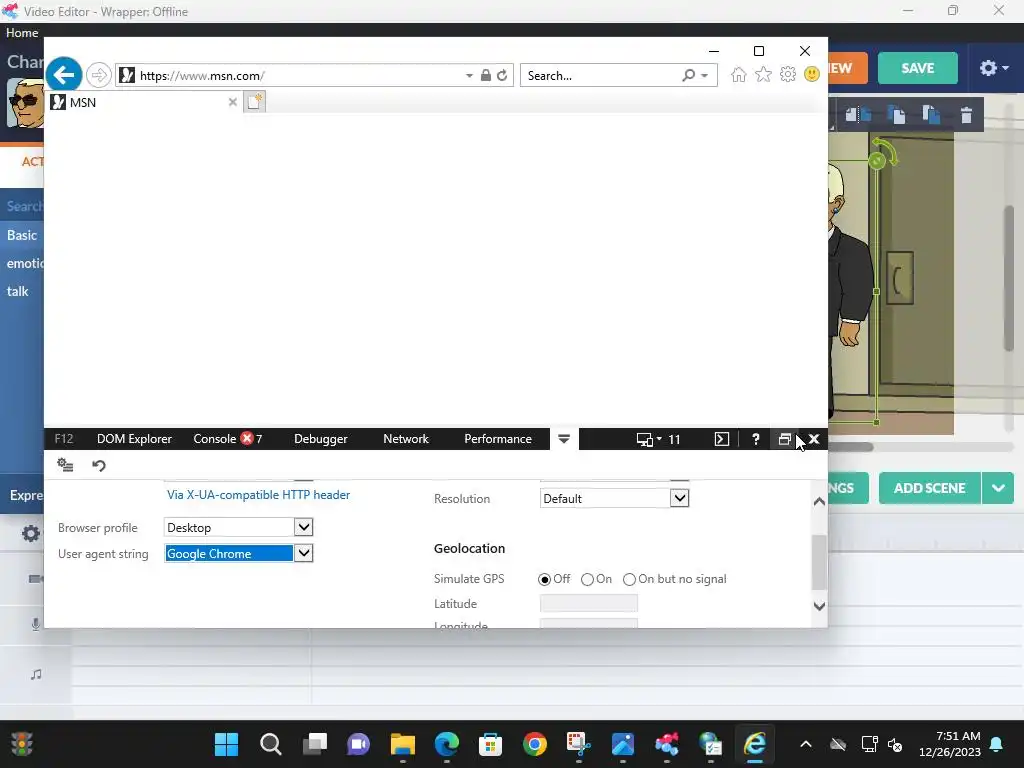1024x768 pixels.
Task: Click the IE back arrow button
Action: click(x=63, y=74)
